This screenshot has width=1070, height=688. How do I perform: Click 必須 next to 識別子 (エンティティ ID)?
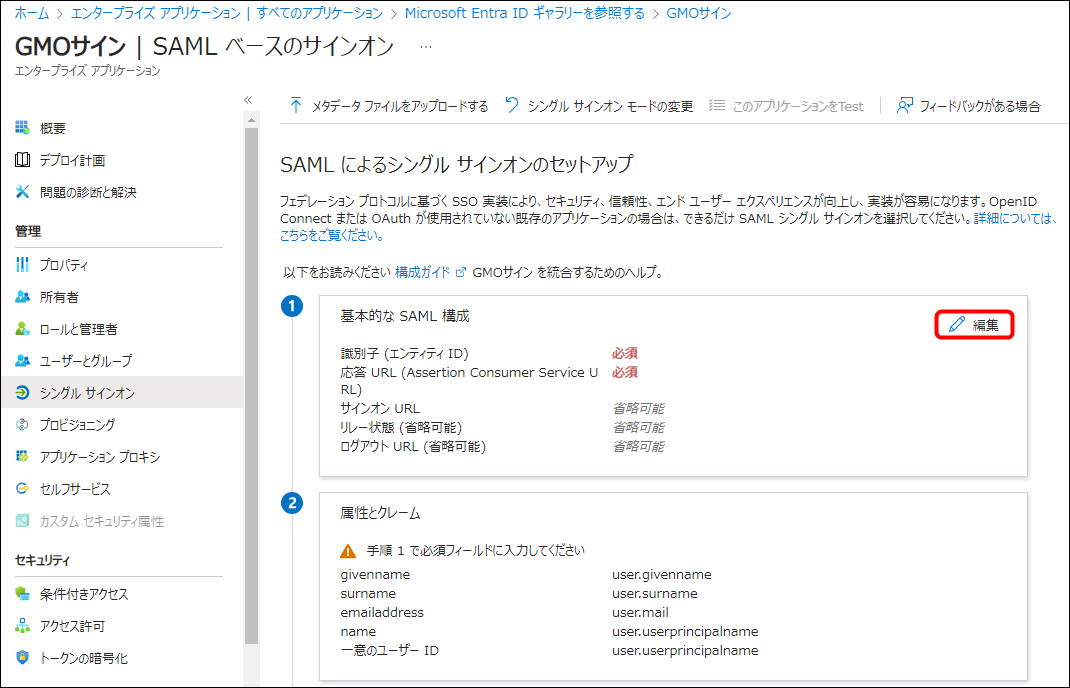tap(625, 354)
